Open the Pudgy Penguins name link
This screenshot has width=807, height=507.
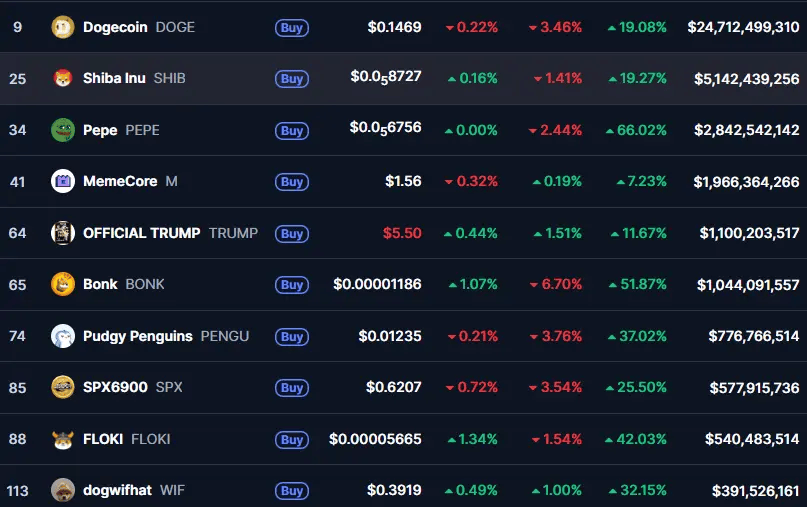click(137, 336)
